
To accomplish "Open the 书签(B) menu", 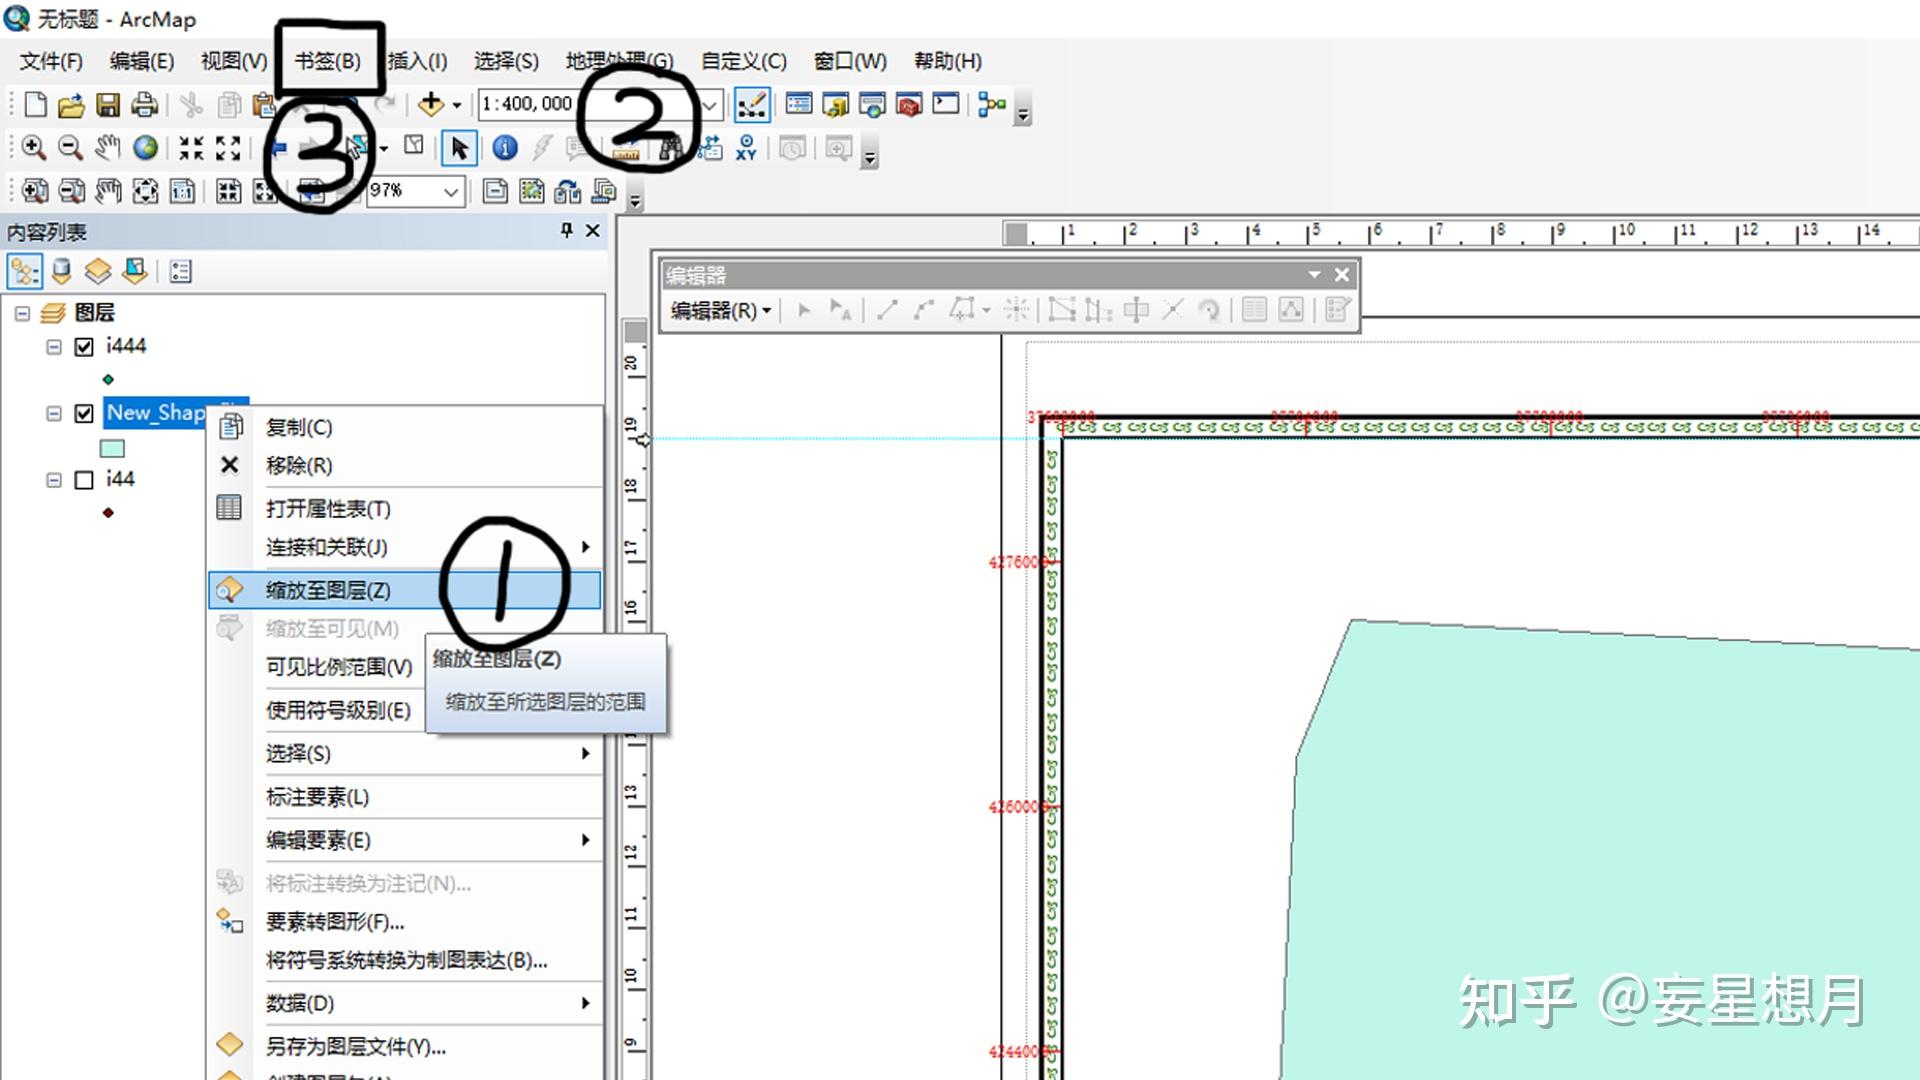I will point(327,61).
